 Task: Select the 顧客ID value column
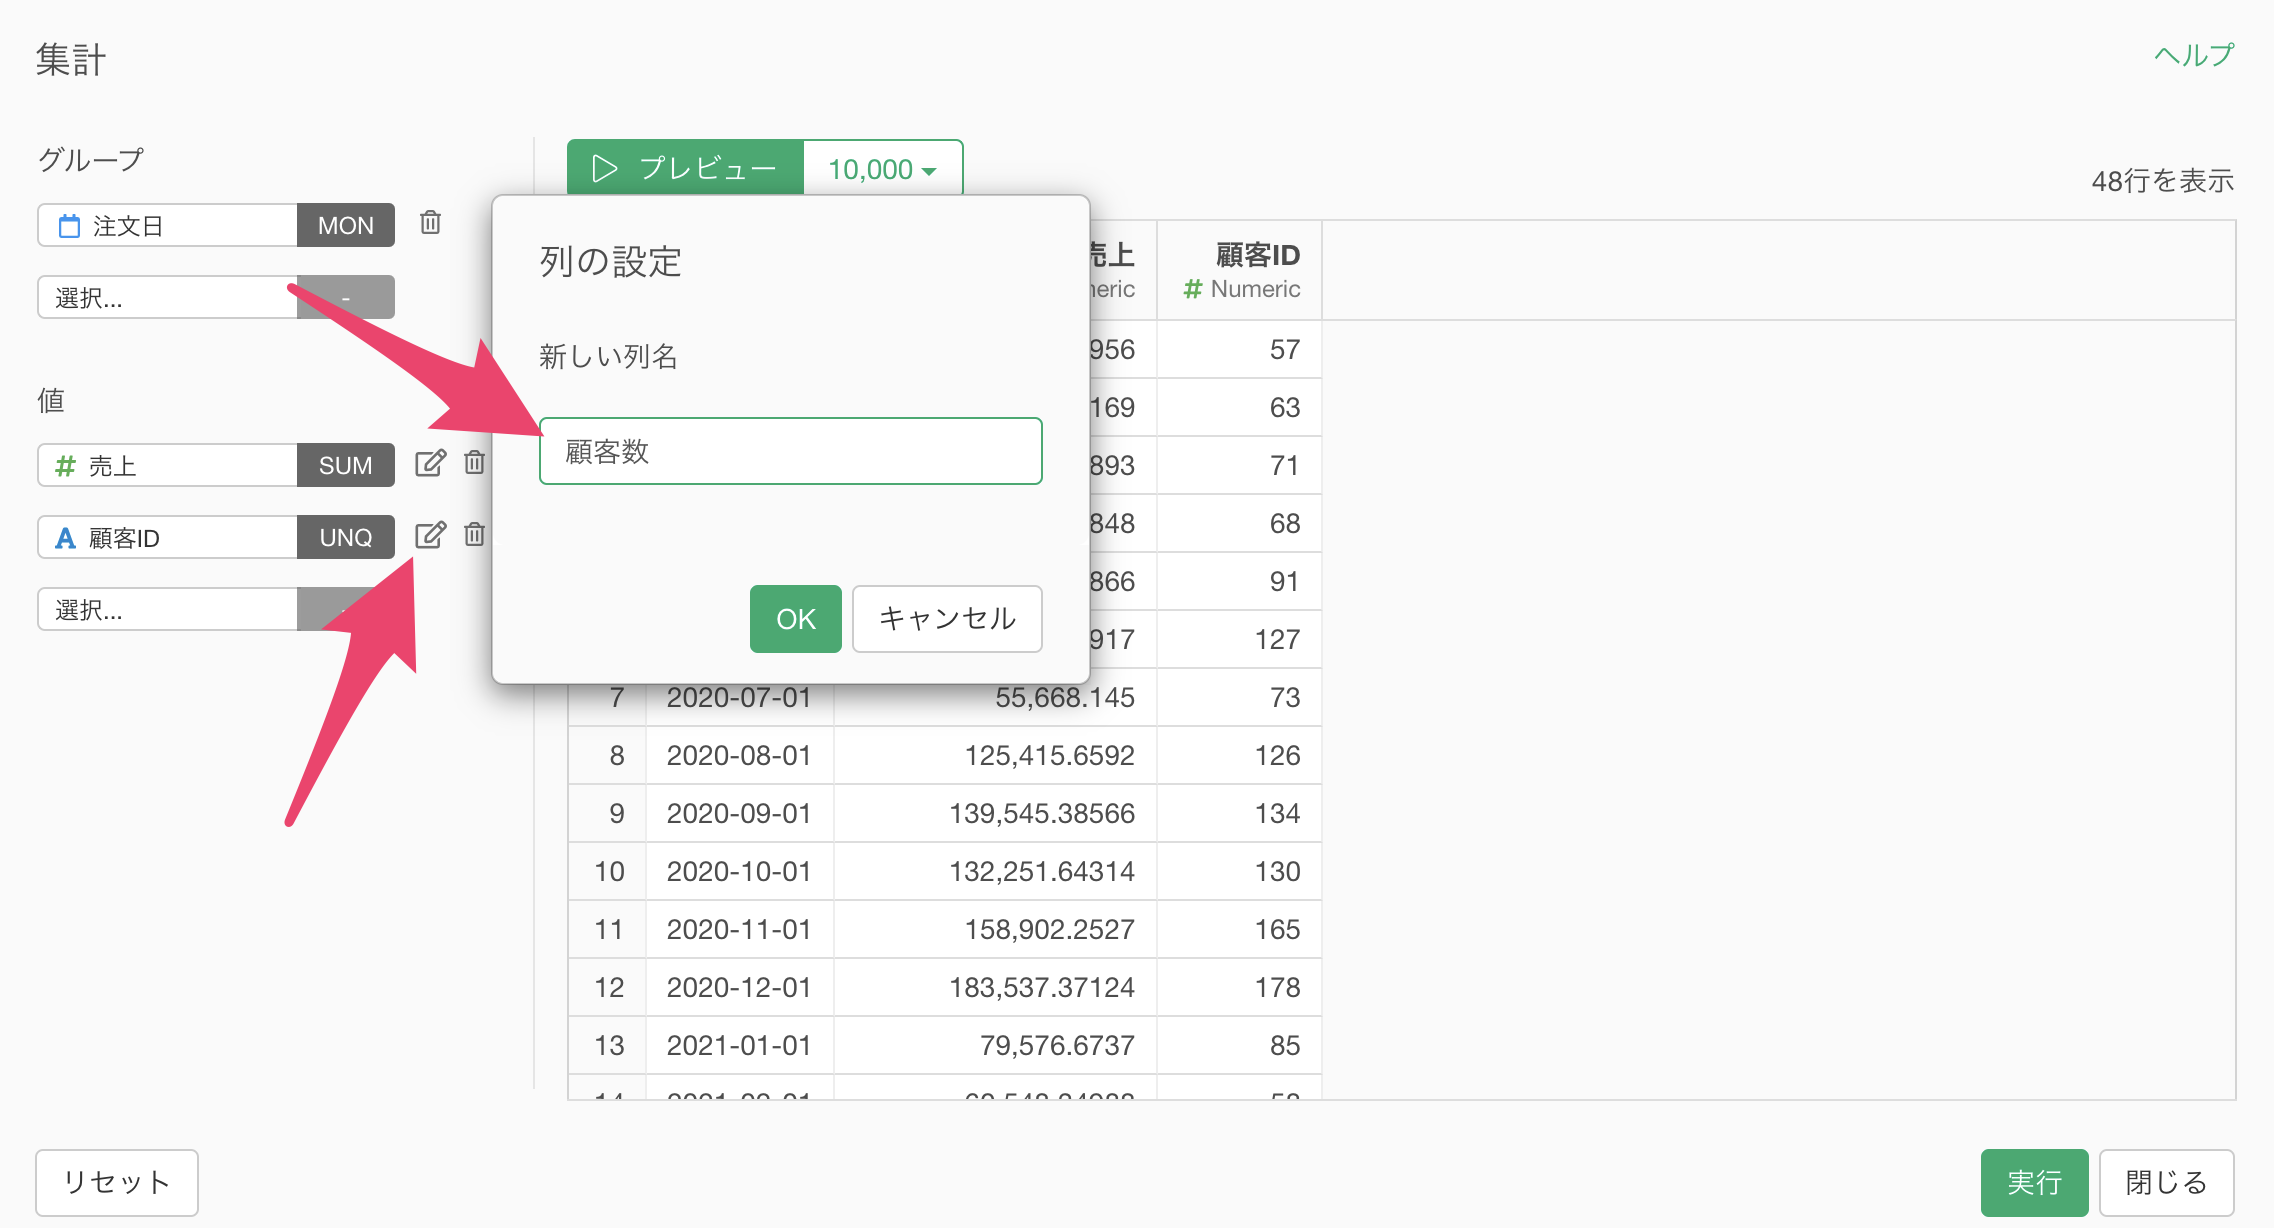(x=167, y=537)
